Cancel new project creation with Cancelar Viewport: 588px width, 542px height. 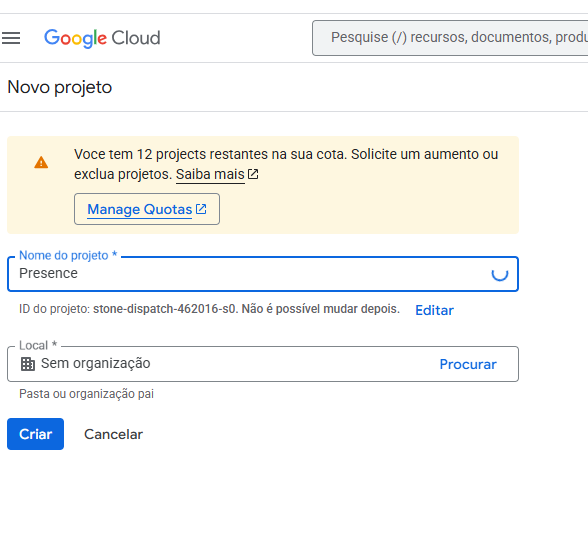coord(113,434)
